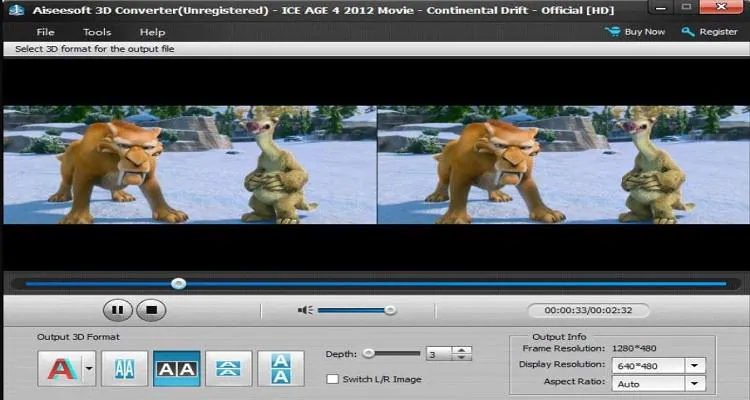The width and height of the screenshot is (750, 400).
Task: Click the Depth value input field
Action: [439, 354]
